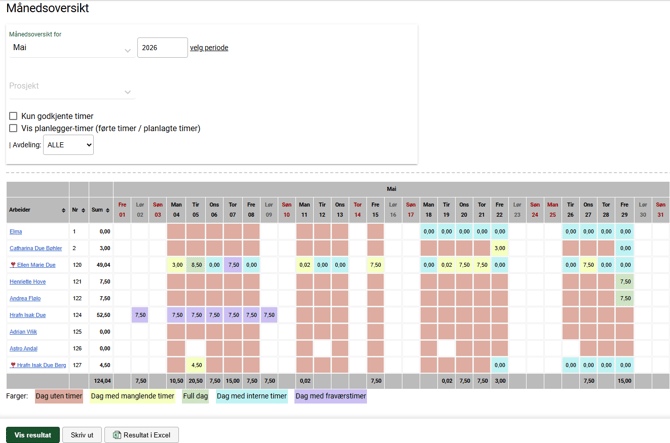Click the year input field showing 2026

[162, 47]
